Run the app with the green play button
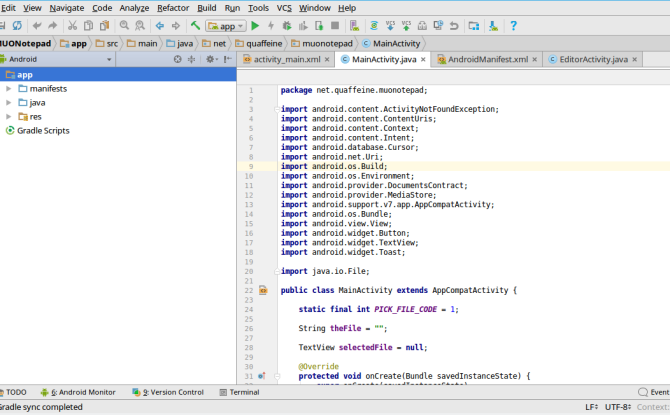Screen dimensions: 670x415 point(255,25)
